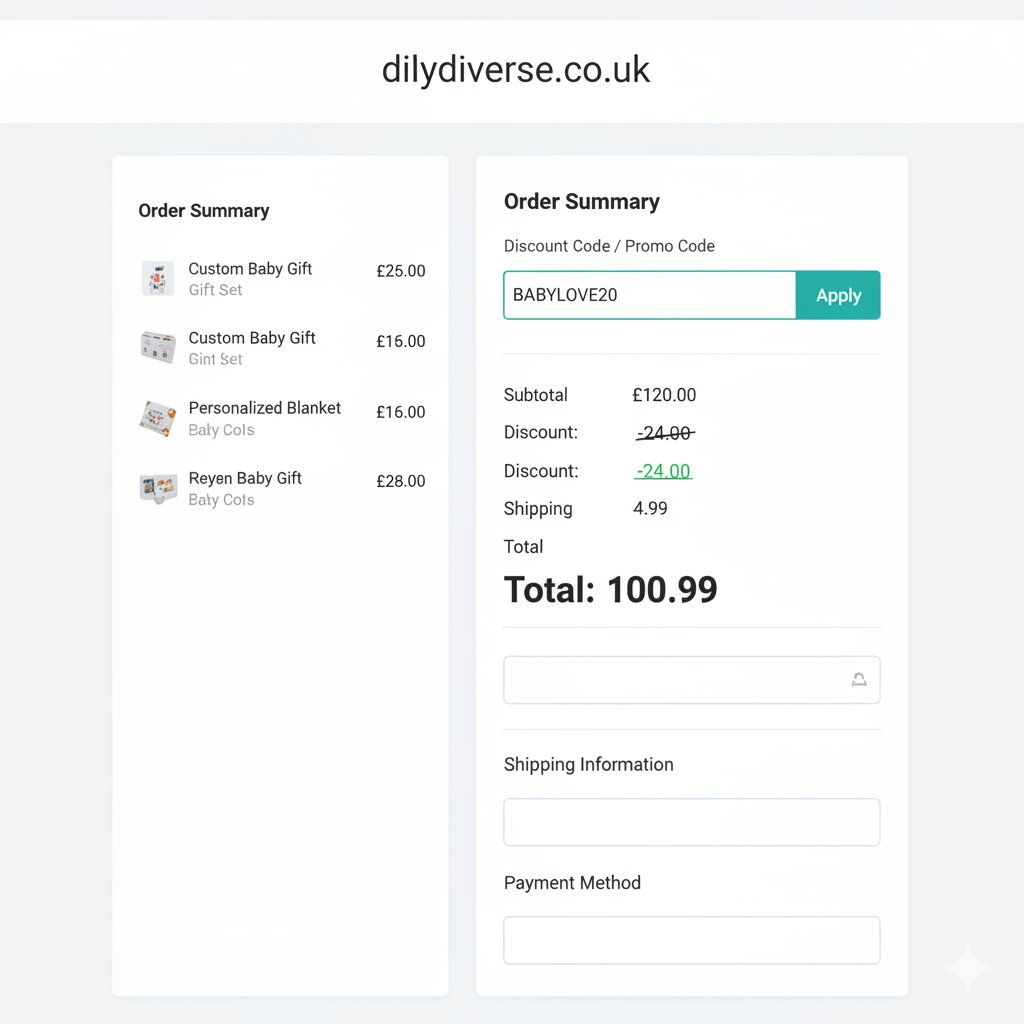Select the Payment Method input field
The height and width of the screenshot is (1024, 1024).
(x=691, y=940)
